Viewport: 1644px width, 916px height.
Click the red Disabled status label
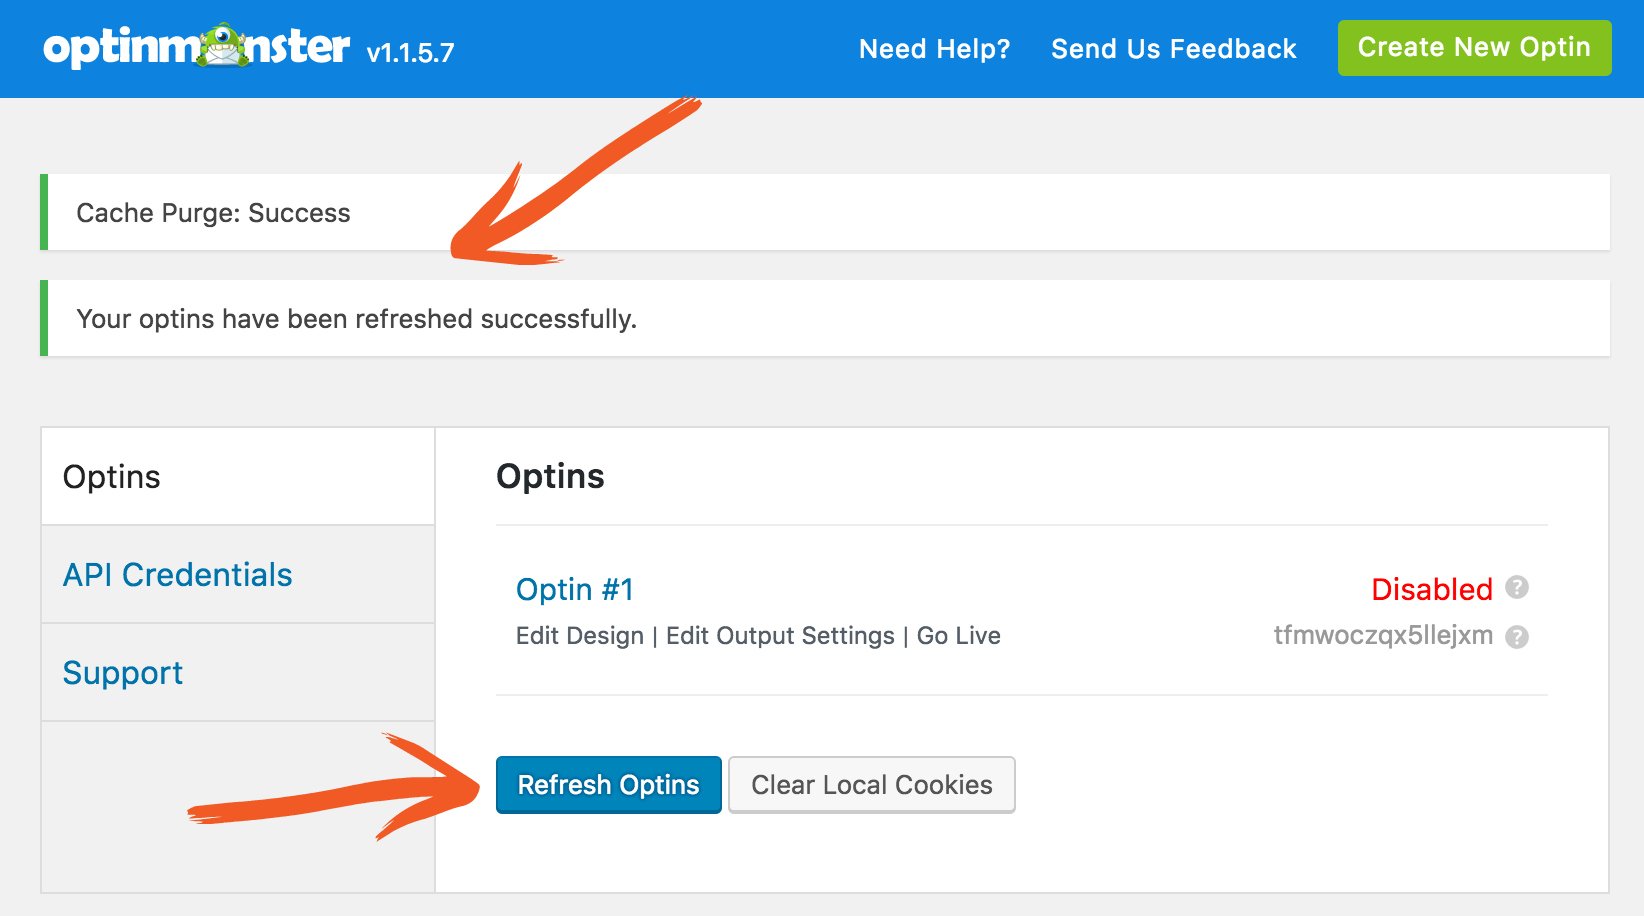coord(1432,589)
